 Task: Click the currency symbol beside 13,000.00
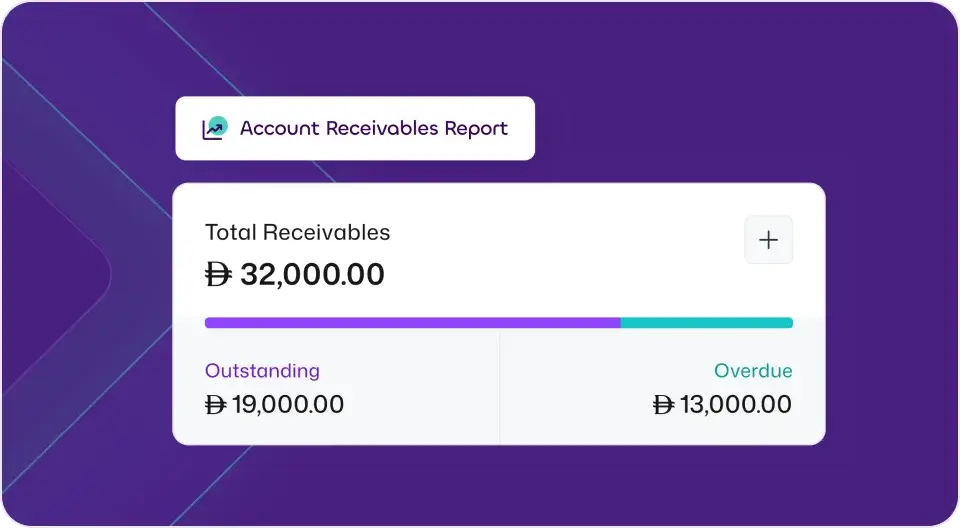click(663, 405)
